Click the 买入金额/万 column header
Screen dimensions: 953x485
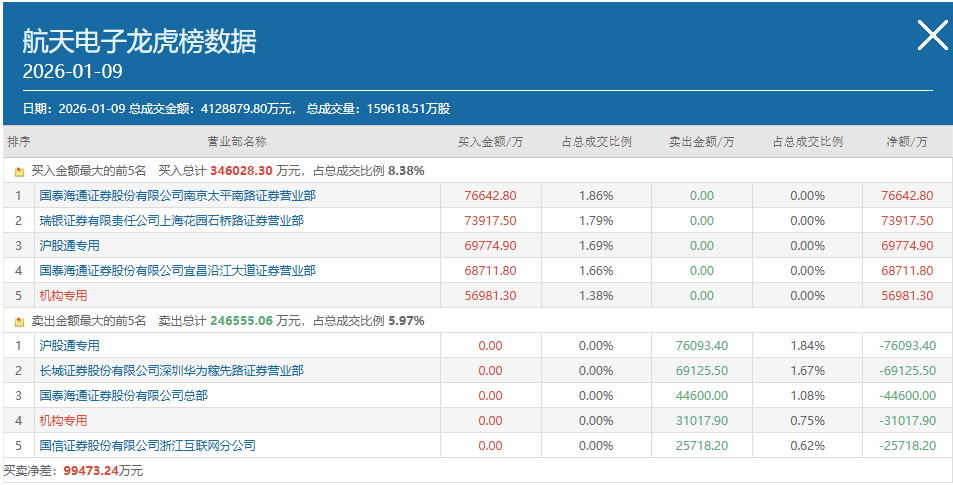coord(490,142)
